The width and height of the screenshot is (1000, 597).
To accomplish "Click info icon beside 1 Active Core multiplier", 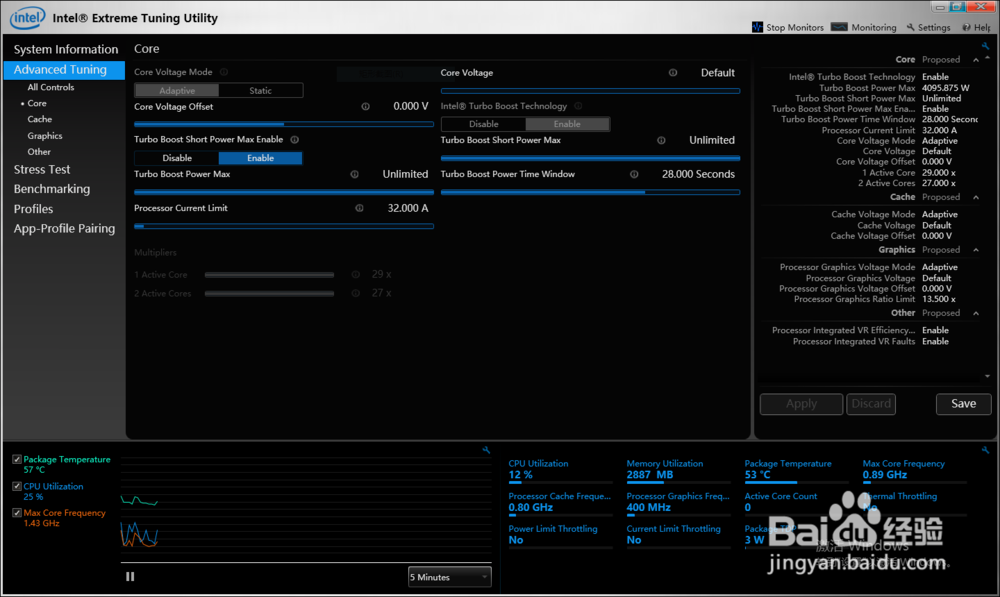I will click(356, 274).
